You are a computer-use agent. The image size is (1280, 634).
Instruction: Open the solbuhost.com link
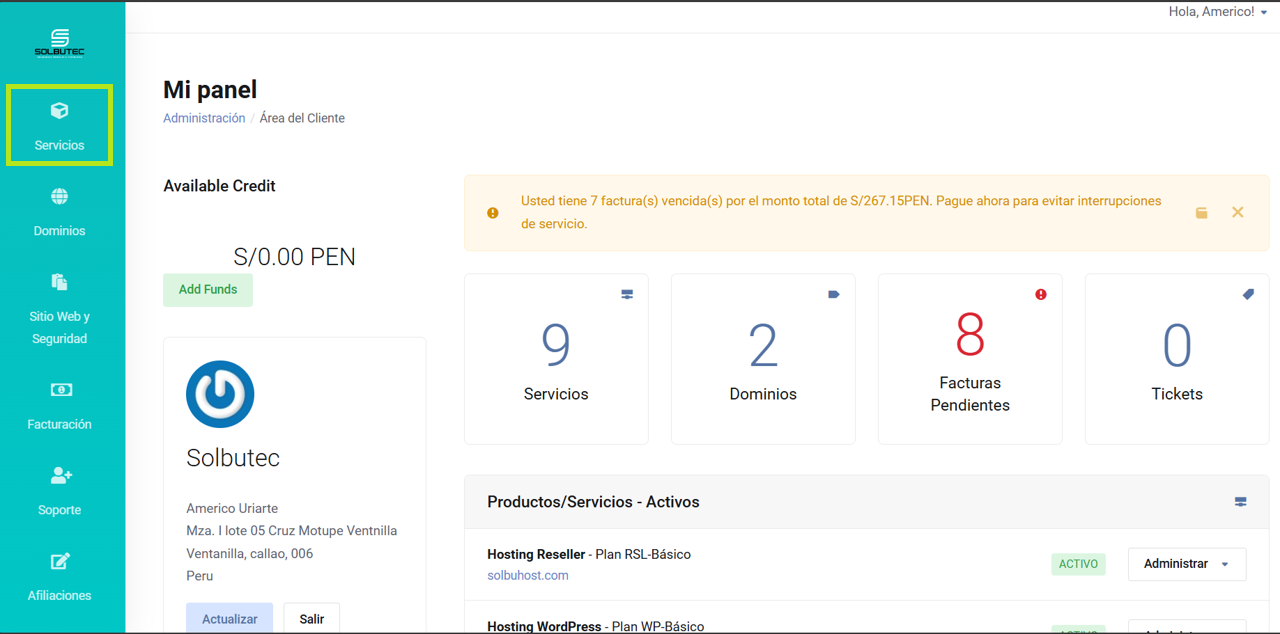coord(528,575)
